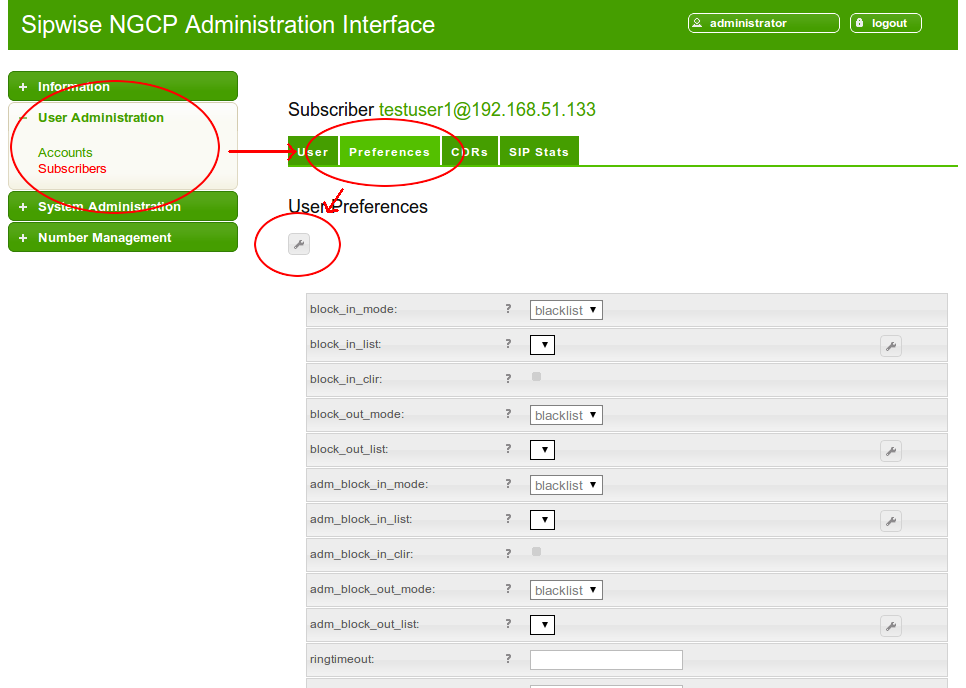The height and width of the screenshot is (688, 966).
Task: Click the ringtimeout: label
Action: (x=342, y=660)
